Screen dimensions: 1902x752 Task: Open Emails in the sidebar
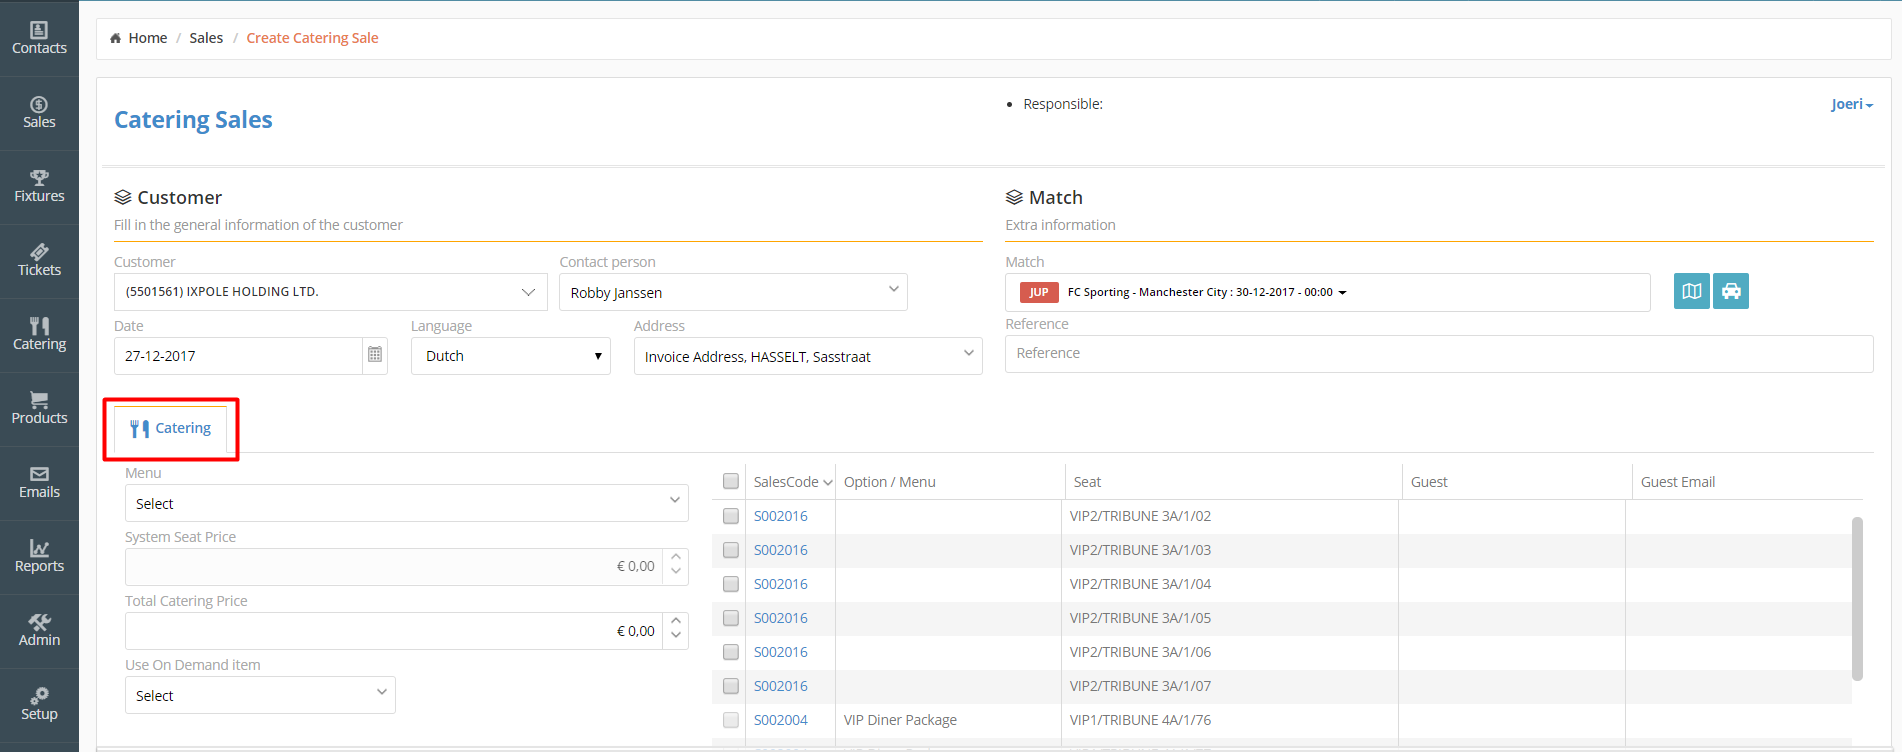tap(39, 483)
